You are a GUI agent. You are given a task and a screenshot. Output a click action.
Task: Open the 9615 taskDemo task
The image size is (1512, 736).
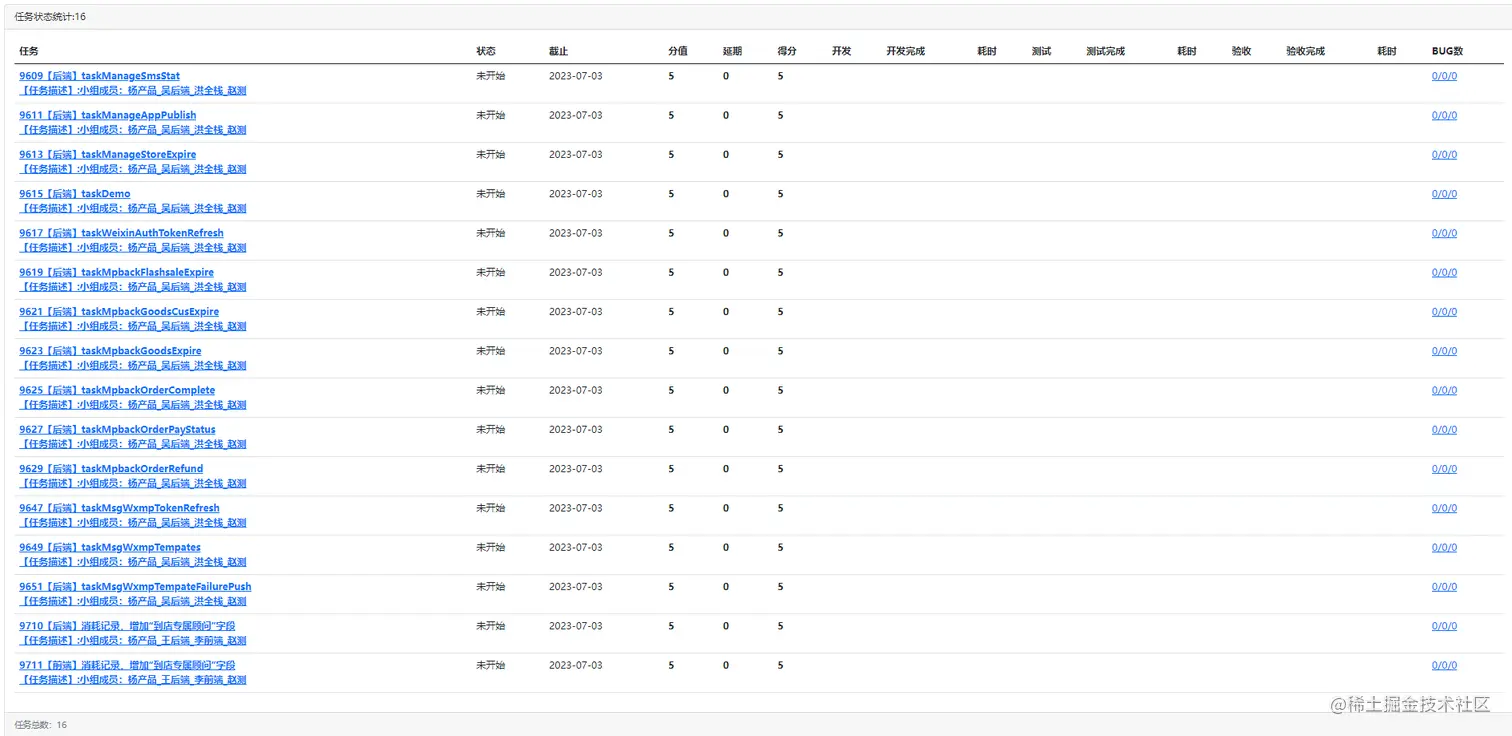(74, 194)
